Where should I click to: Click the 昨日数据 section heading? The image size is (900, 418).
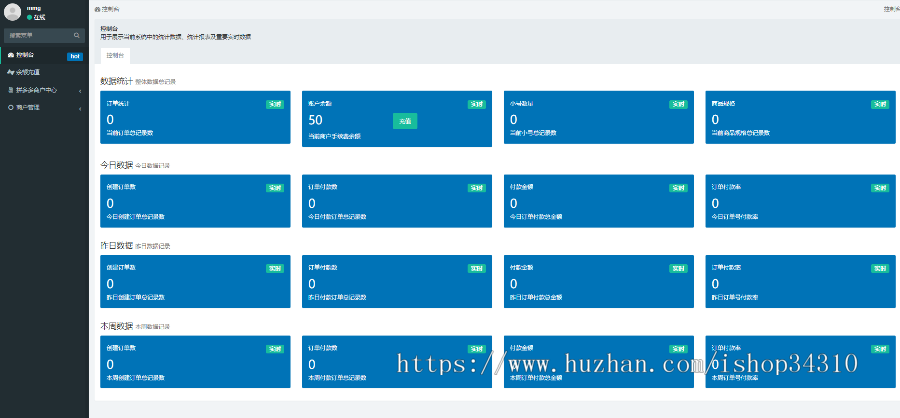click(x=117, y=245)
